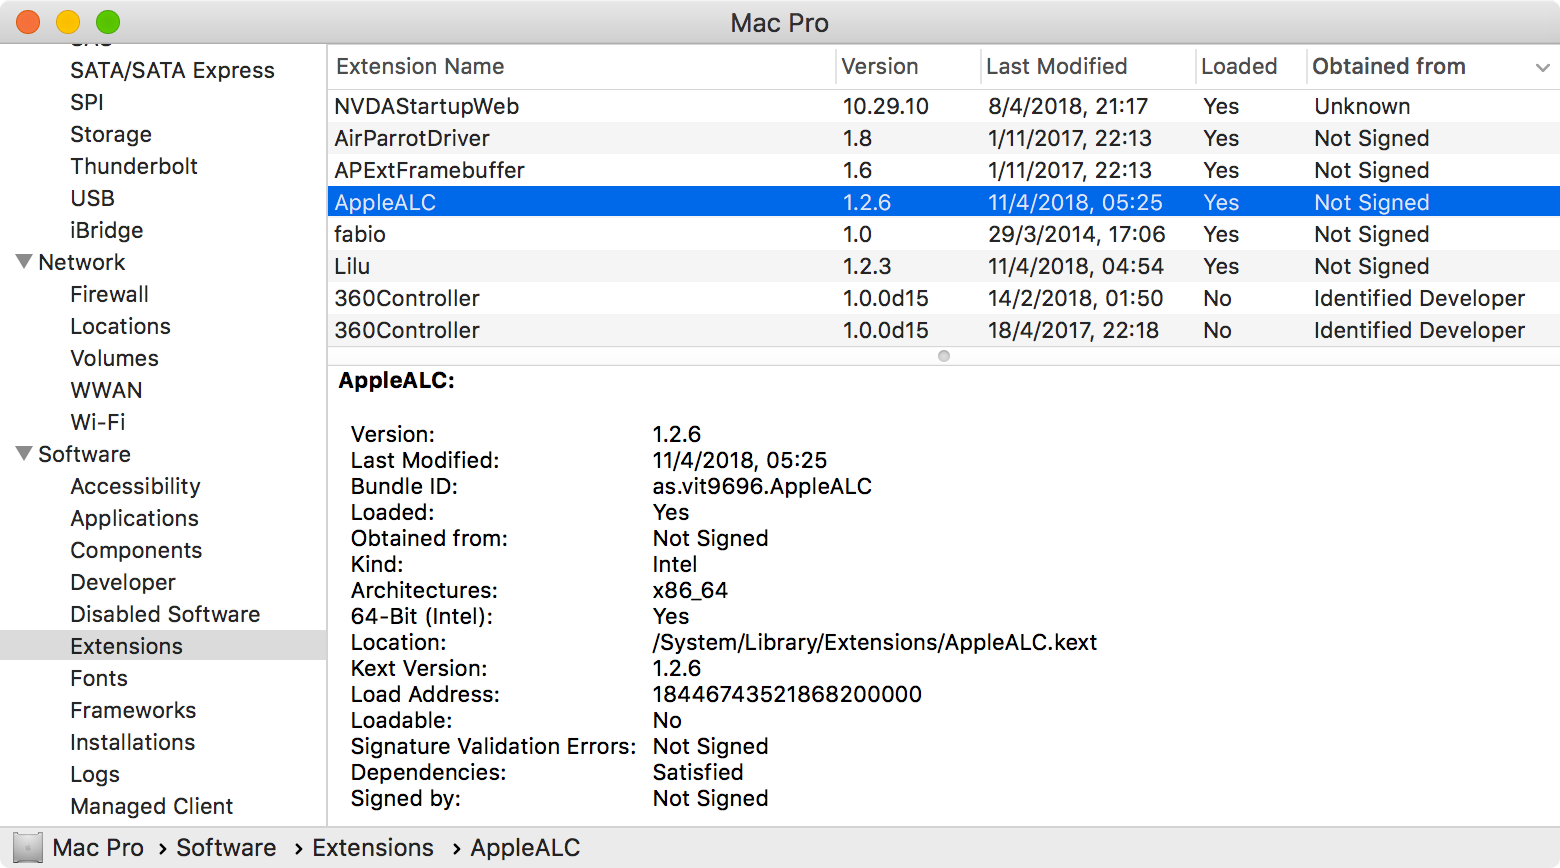
Task: Collapse the Software section triangle
Action: coord(24,454)
